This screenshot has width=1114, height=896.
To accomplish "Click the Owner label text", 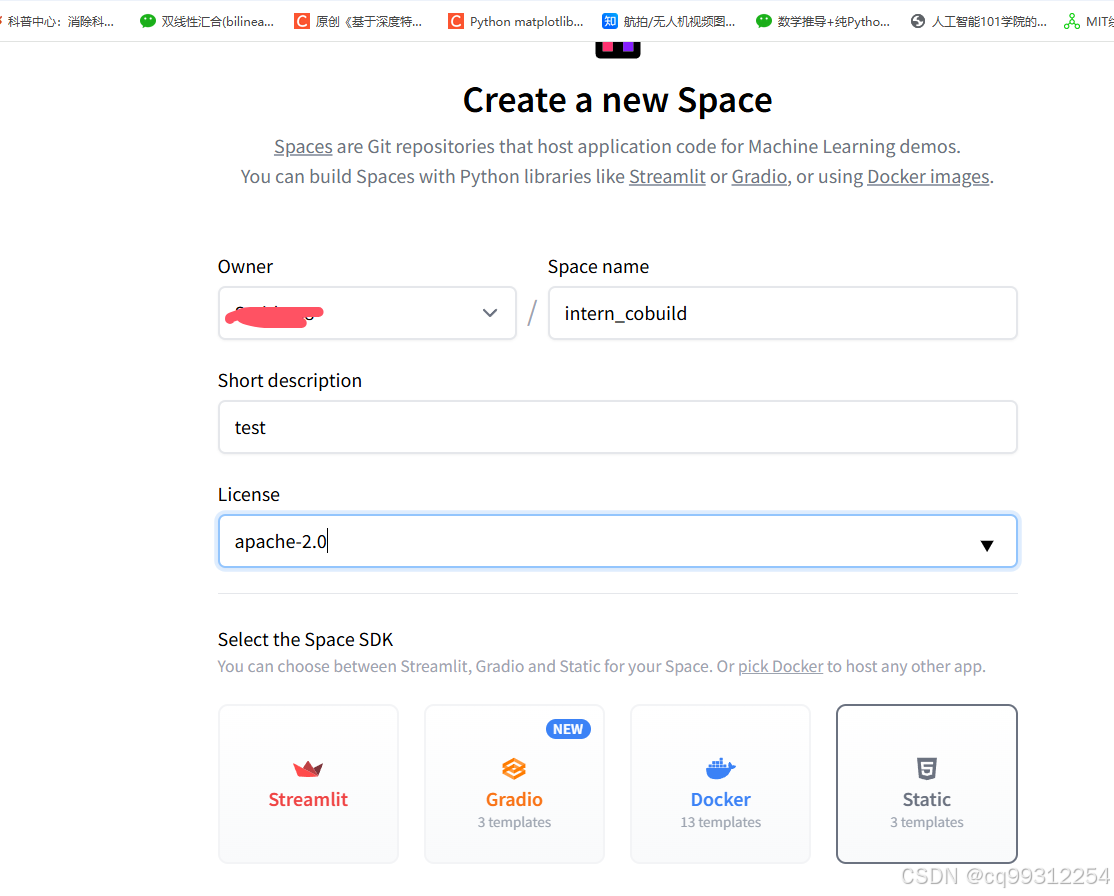I will 245,266.
